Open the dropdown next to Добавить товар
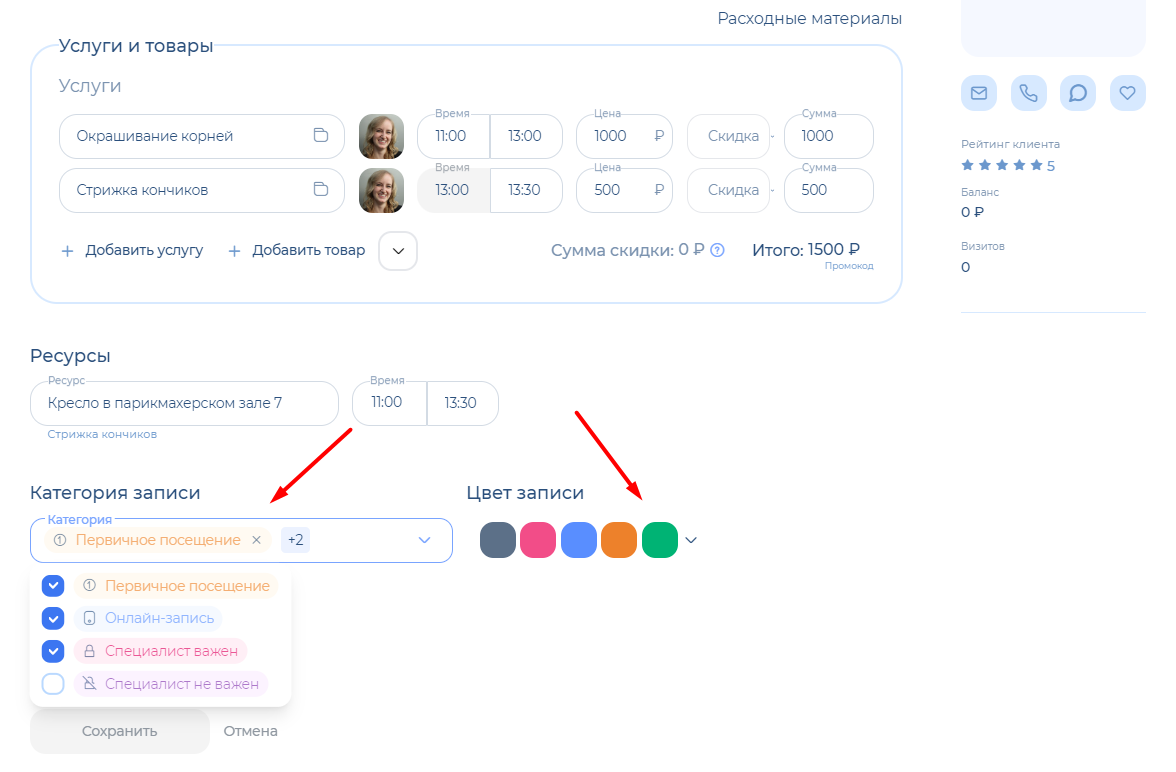 click(x=398, y=251)
